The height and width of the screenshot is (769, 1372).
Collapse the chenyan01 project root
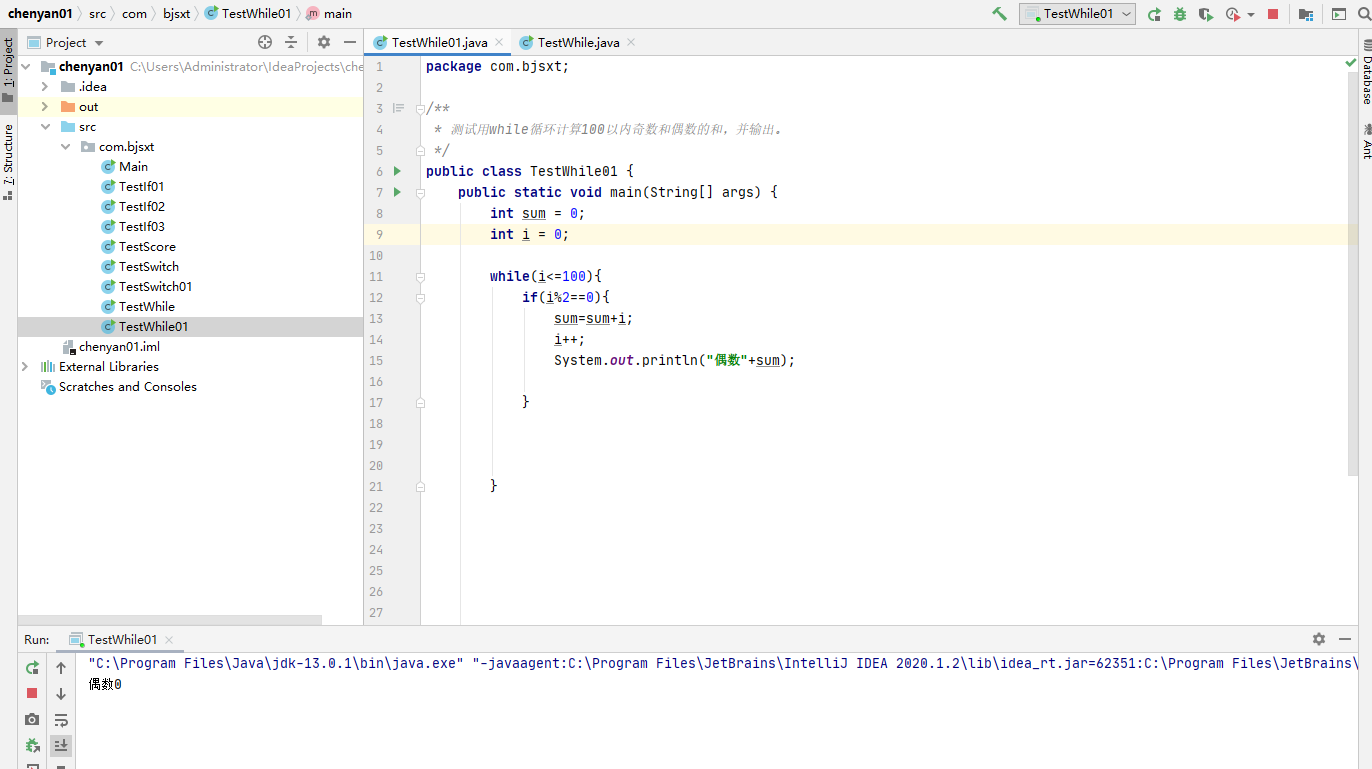pos(26,67)
